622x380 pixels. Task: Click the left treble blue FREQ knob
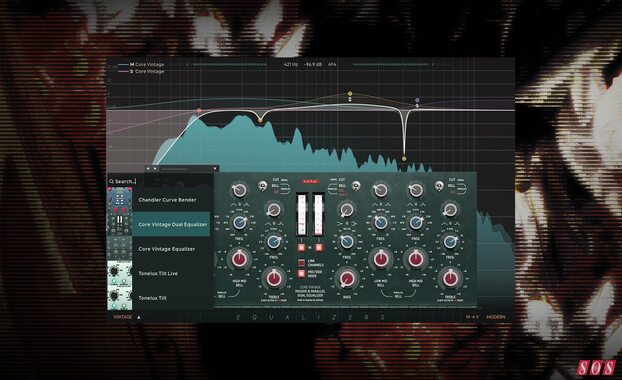coord(273,242)
